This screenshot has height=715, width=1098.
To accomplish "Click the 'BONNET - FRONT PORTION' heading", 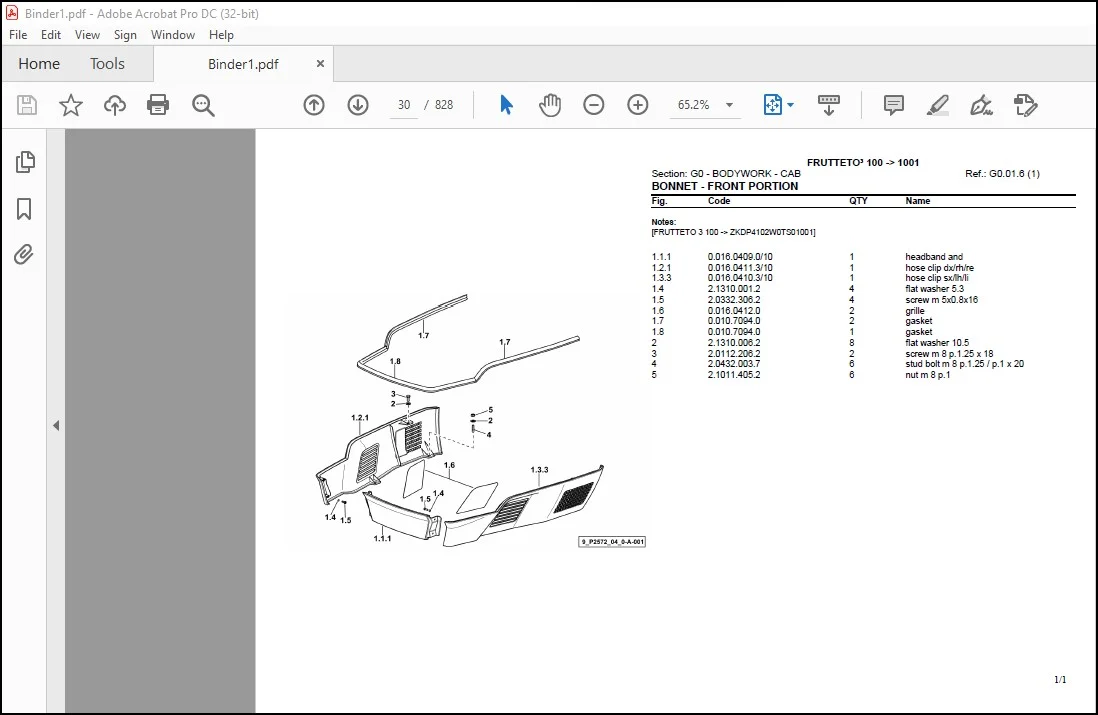I will (x=725, y=186).
